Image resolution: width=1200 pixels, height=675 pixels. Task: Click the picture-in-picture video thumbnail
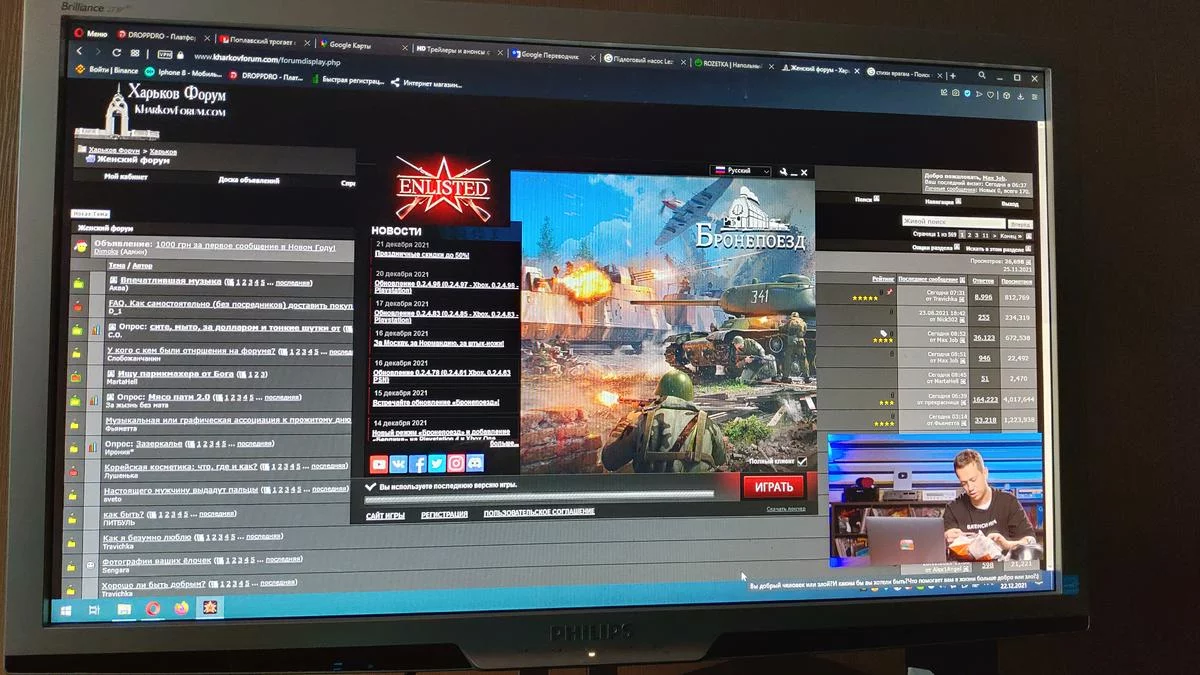[x=935, y=501]
